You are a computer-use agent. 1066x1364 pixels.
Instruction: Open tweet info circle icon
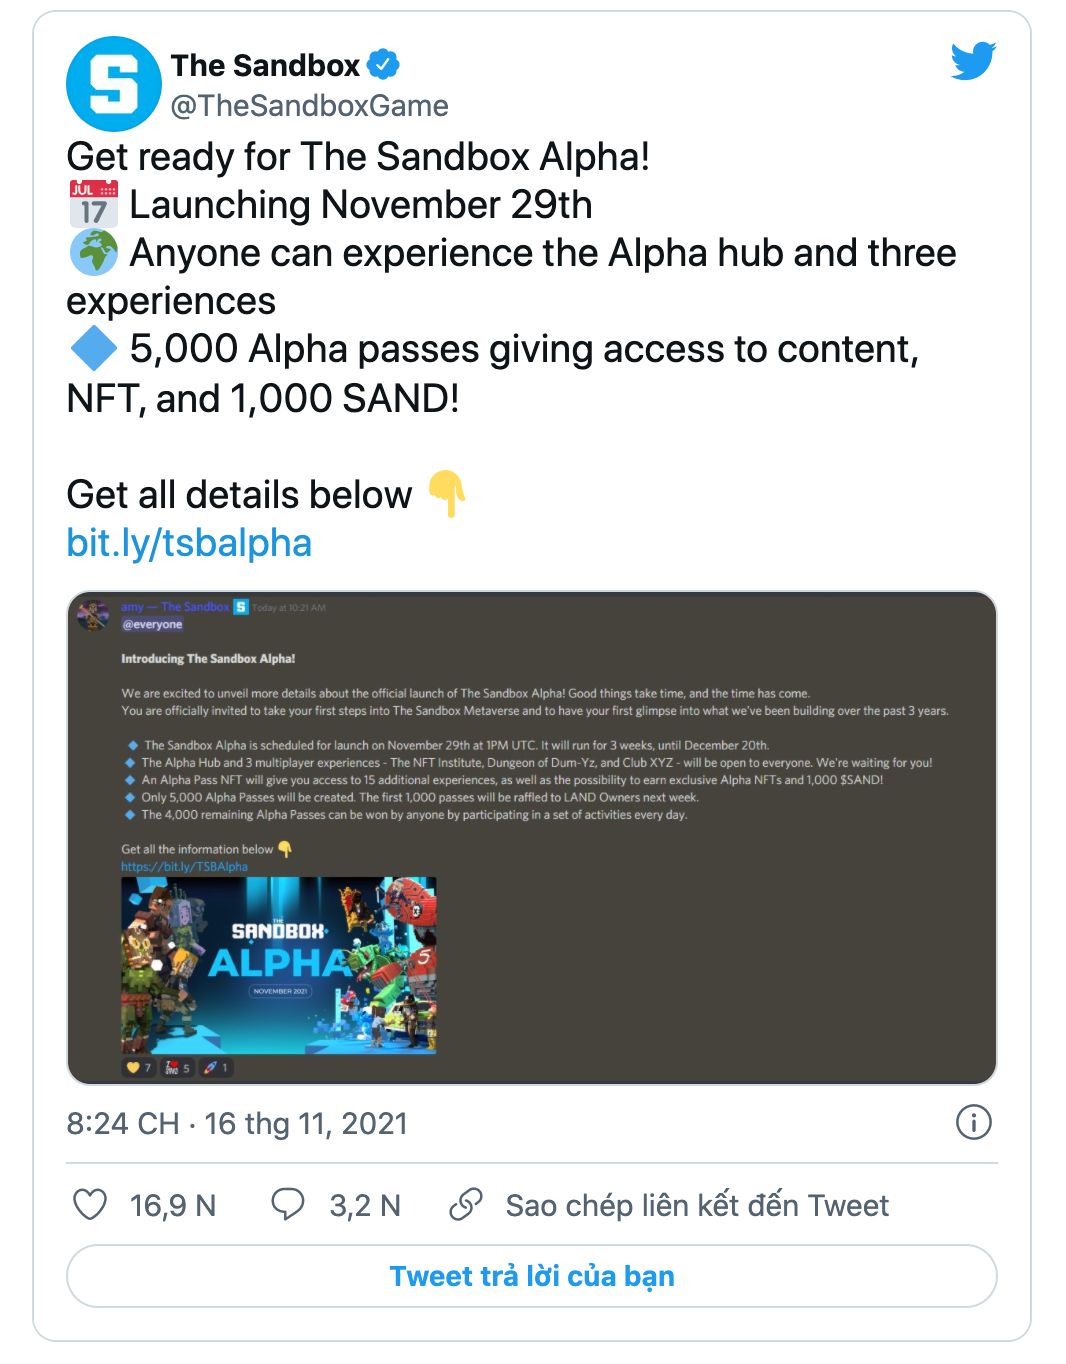point(973,1122)
